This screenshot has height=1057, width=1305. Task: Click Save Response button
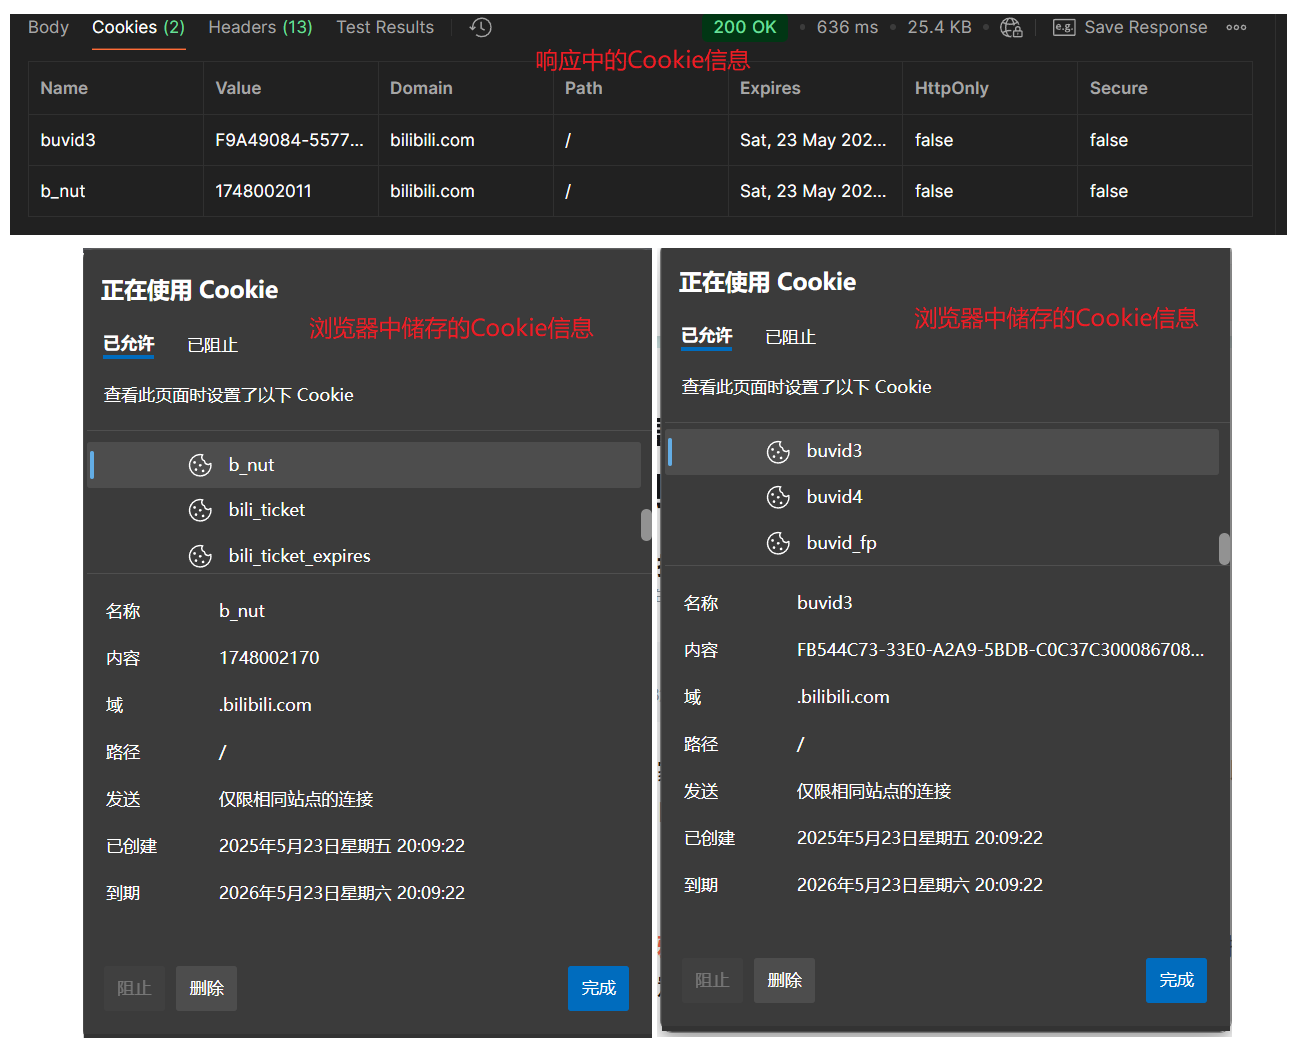(1130, 27)
